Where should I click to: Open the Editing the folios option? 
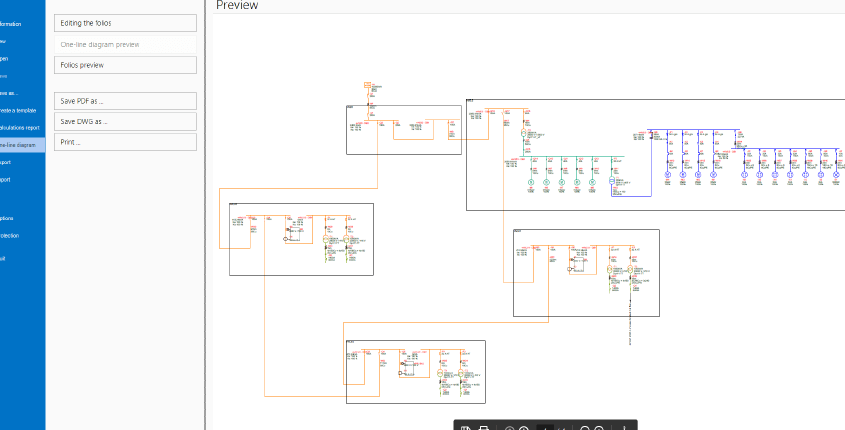coord(125,23)
